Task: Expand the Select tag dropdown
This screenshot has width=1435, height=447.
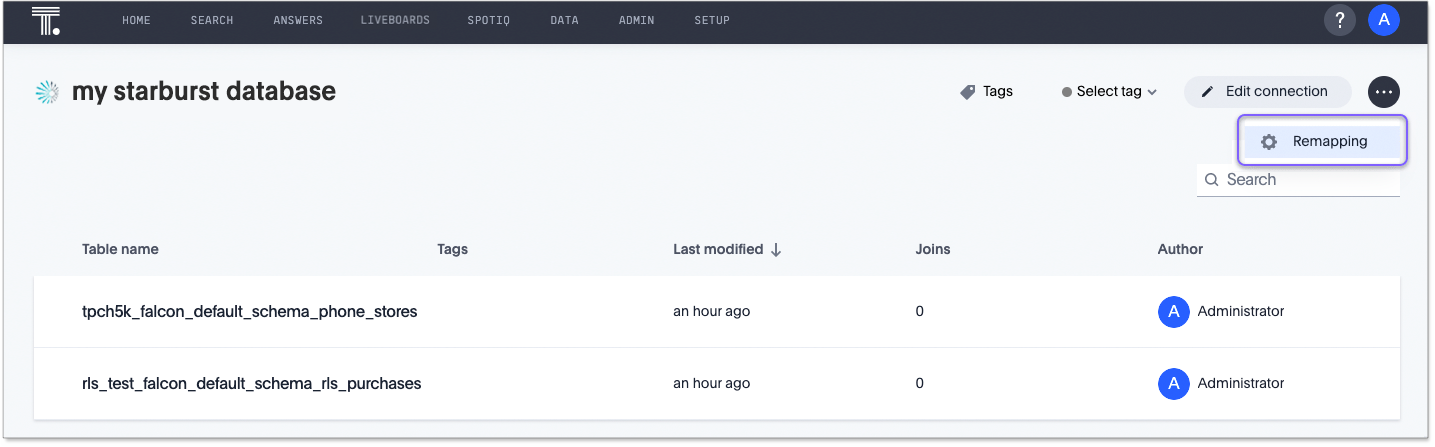Action: 1110,92
